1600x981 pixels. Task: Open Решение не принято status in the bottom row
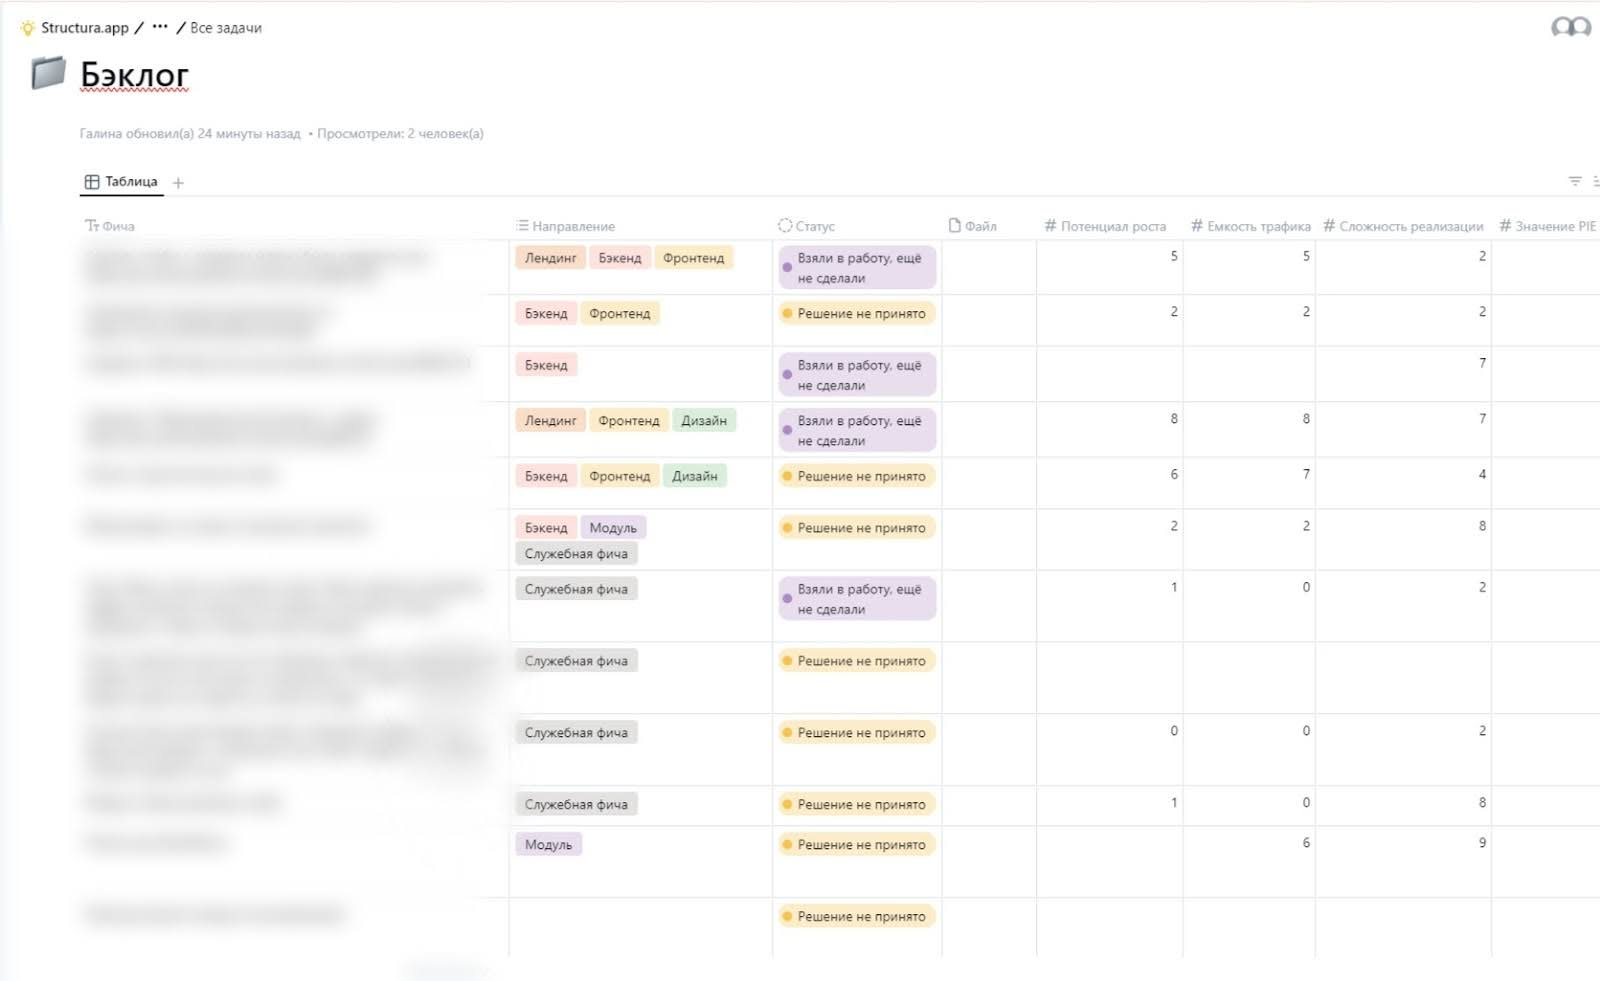(857, 916)
